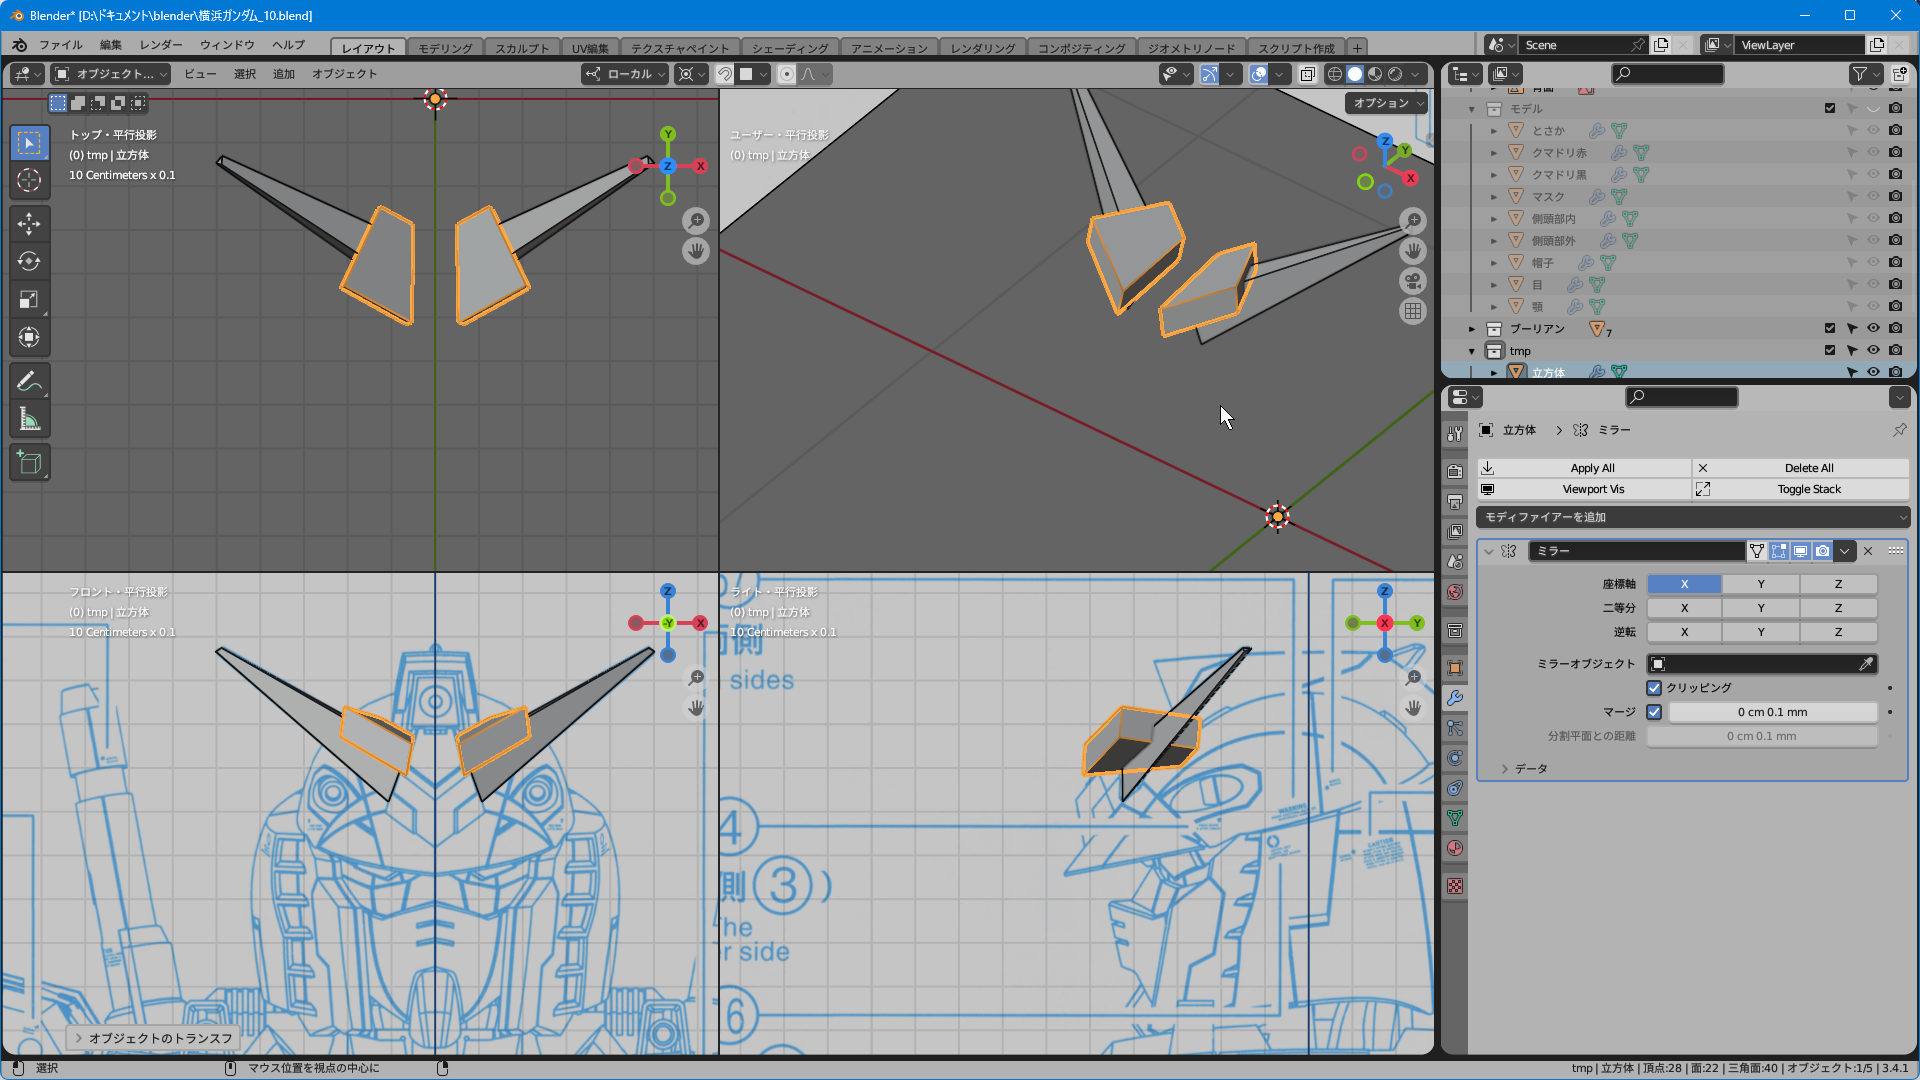Image resolution: width=1920 pixels, height=1080 pixels.
Task: Open the Modifier properties wrench tab
Action: [1455, 698]
